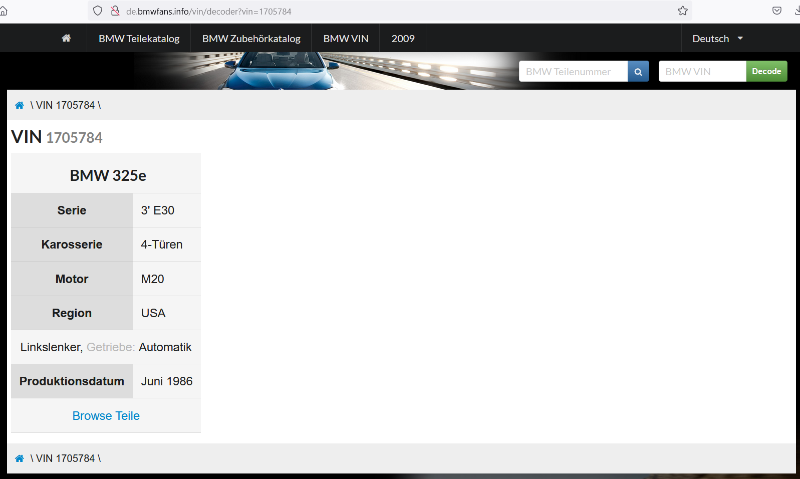
Task: Follow the Browse Teile link
Action: pyautogui.click(x=106, y=415)
